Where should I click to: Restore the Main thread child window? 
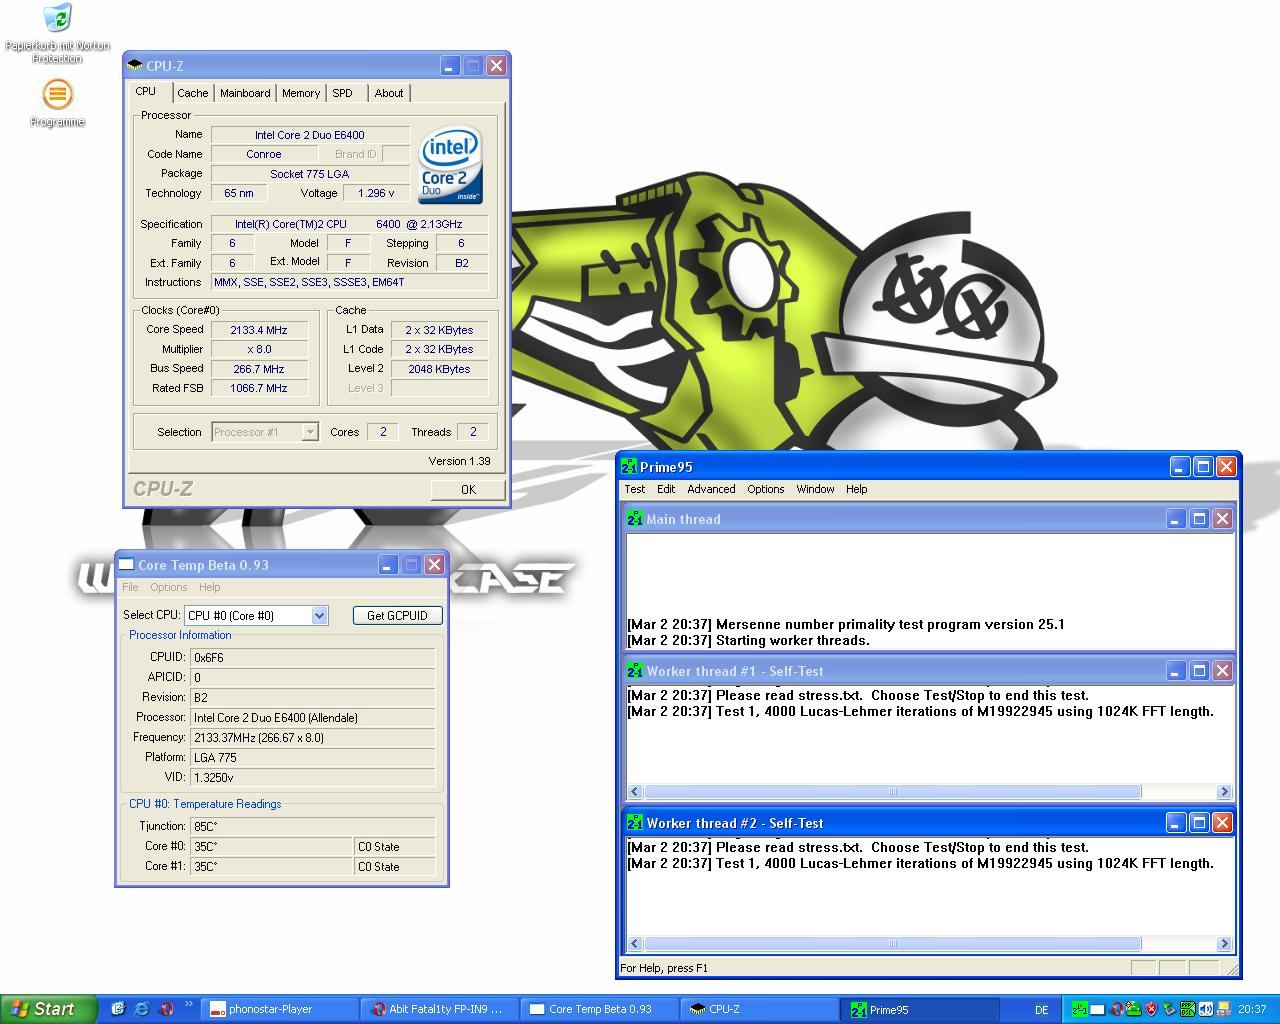click(x=1199, y=519)
